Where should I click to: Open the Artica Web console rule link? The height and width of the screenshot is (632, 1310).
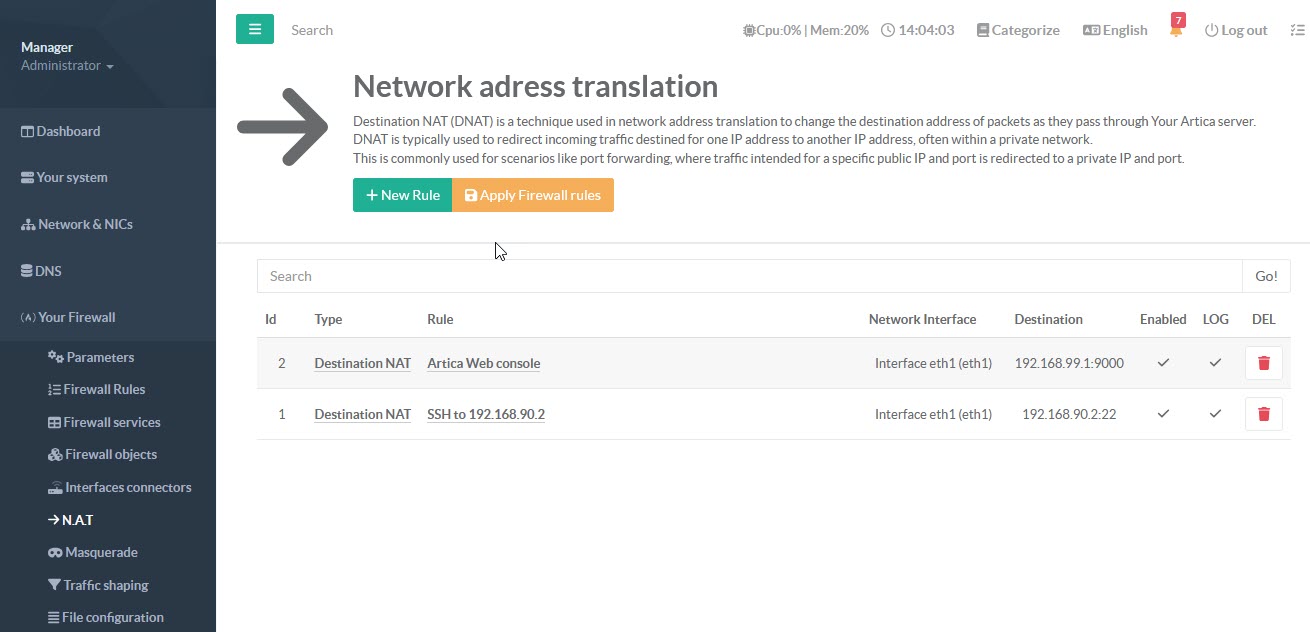(x=483, y=363)
